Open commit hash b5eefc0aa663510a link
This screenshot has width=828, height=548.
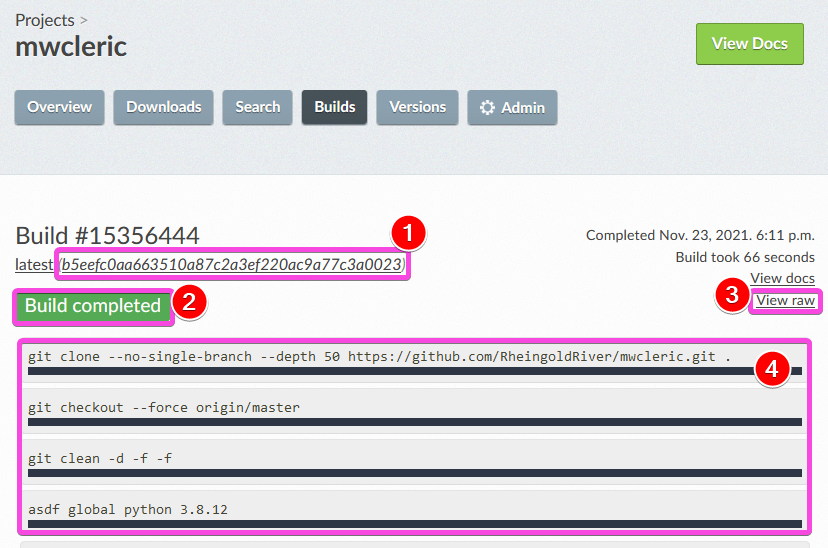click(232, 264)
